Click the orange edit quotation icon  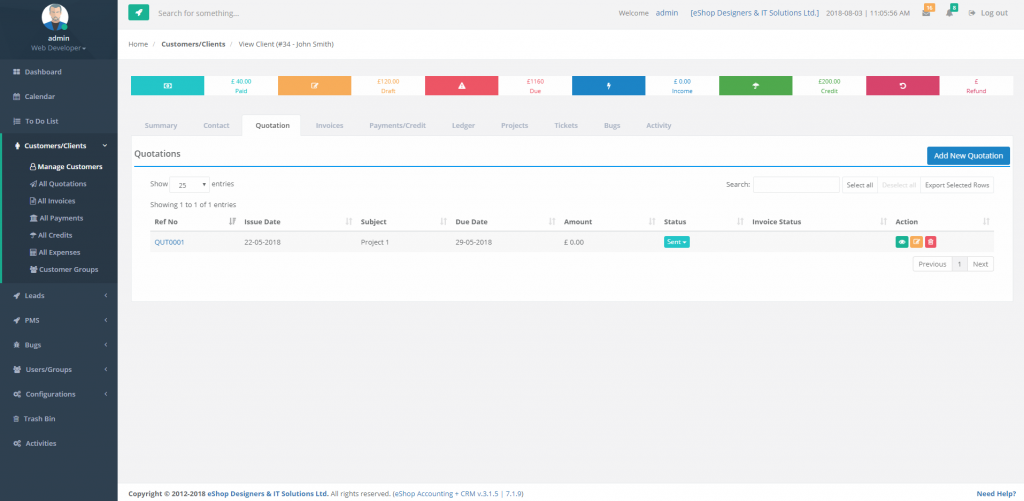(916, 242)
